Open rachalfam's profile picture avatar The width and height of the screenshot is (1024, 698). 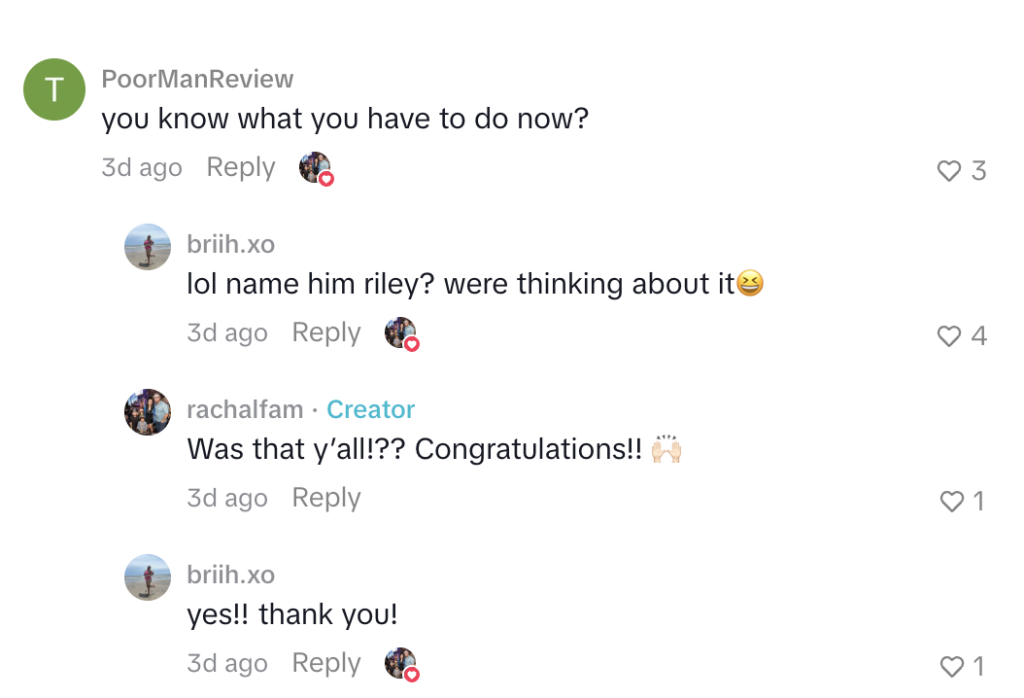[x=147, y=411]
